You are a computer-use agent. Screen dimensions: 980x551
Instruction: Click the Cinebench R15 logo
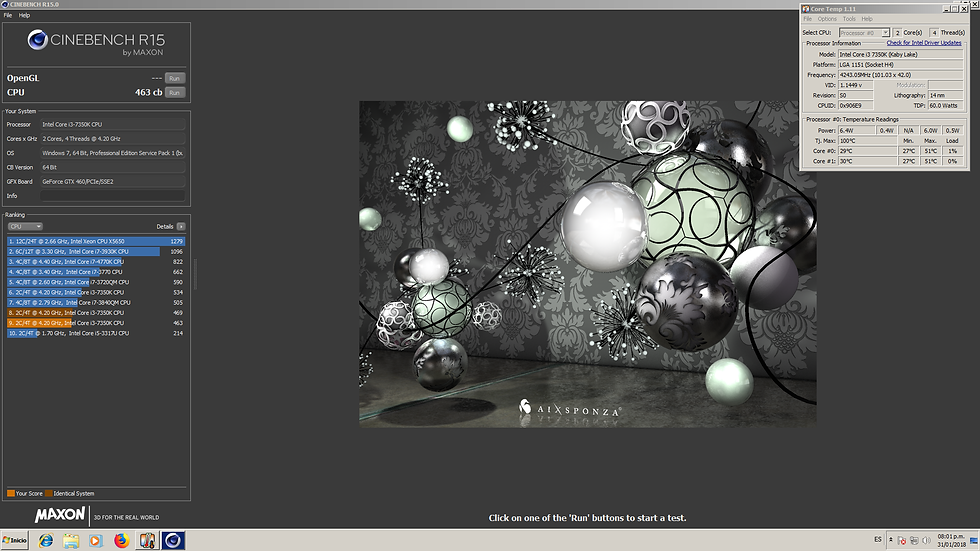(96, 44)
